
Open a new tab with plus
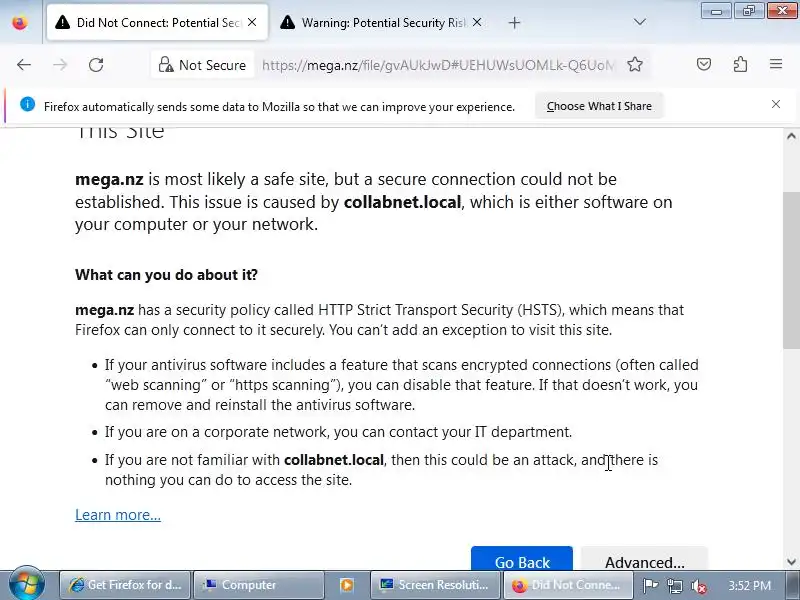(514, 22)
